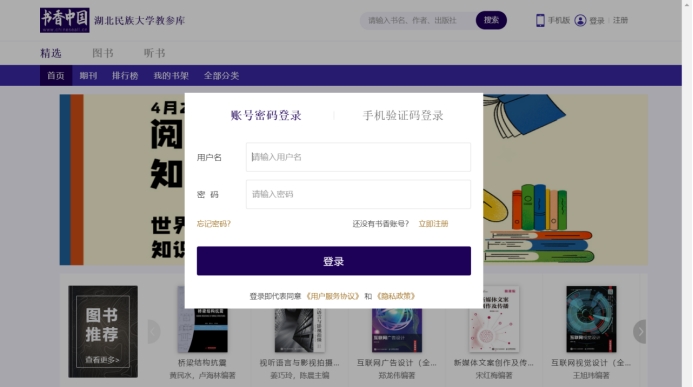
Task: Click the mobile phone version icon
Action: 540,20
